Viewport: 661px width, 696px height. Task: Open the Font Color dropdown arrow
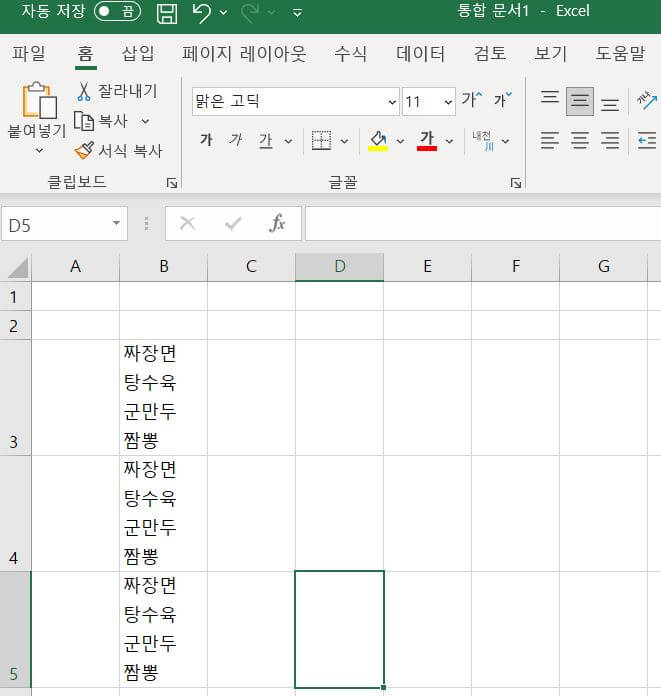pyautogui.click(x=449, y=141)
